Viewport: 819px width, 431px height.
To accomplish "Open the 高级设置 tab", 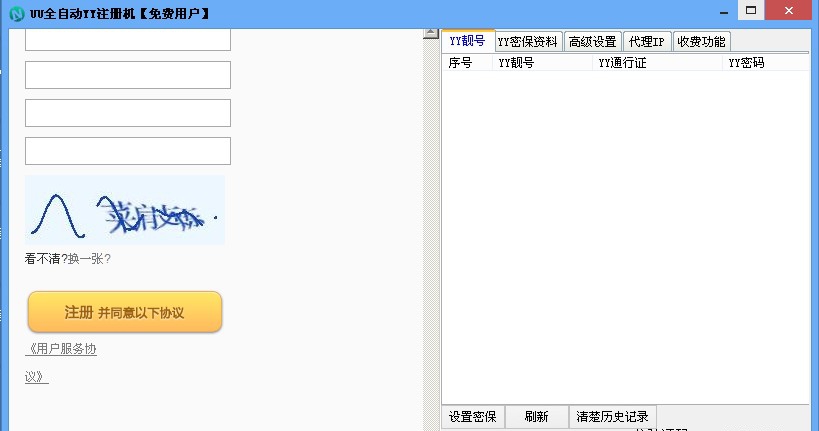I will pyautogui.click(x=593, y=42).
